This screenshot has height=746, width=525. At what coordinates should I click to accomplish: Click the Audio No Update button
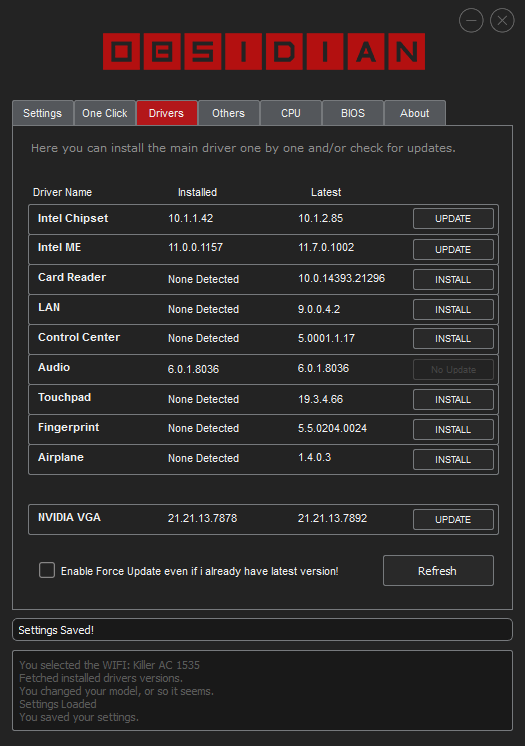[453, 370]
